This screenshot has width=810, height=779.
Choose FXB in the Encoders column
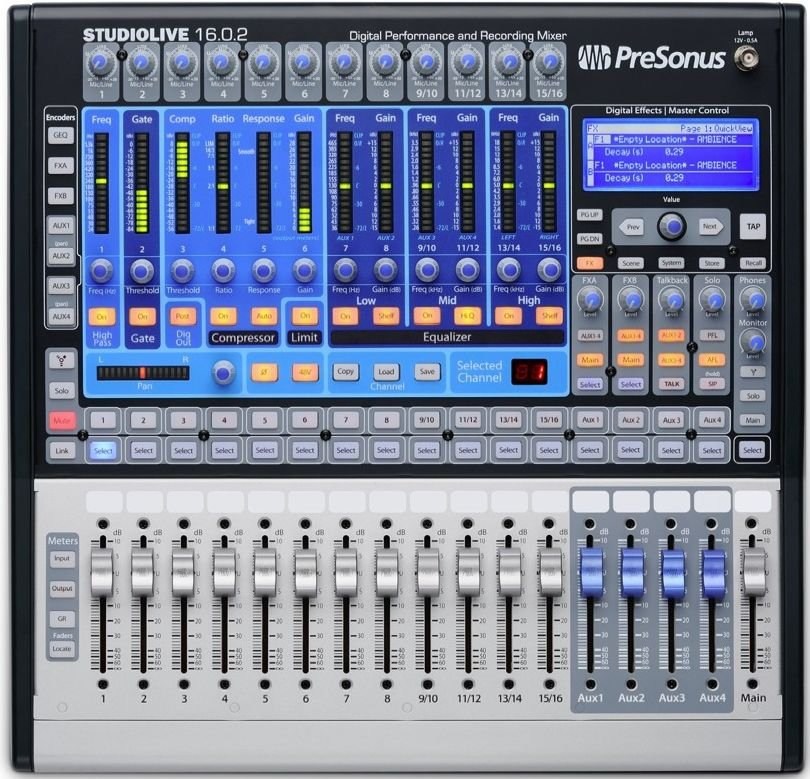point(60,196)
